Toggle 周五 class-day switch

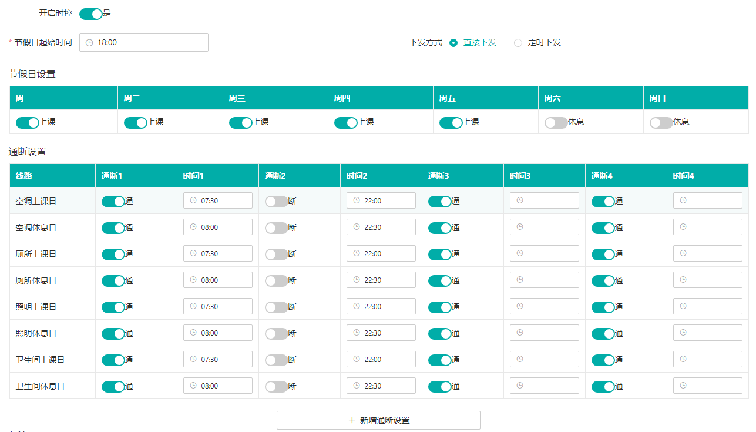point(451,122)
